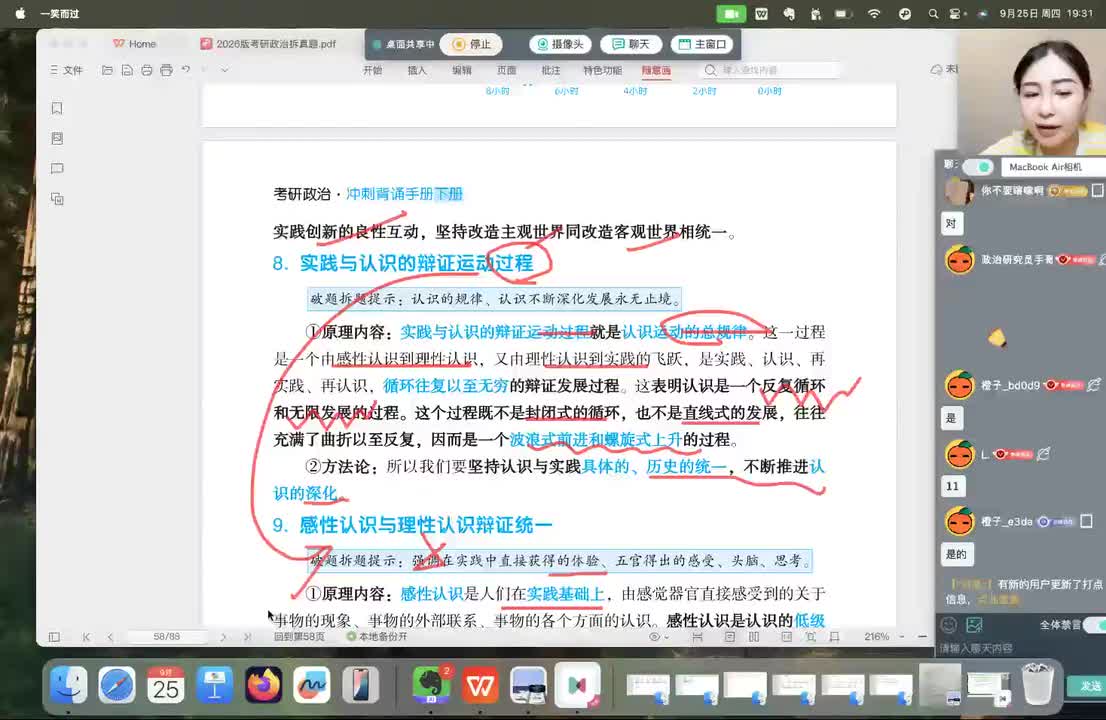Click the fit width icon in status bar
Image resolution: width=1106 pixels, height=720 pixels.
[x=698, y=637]
